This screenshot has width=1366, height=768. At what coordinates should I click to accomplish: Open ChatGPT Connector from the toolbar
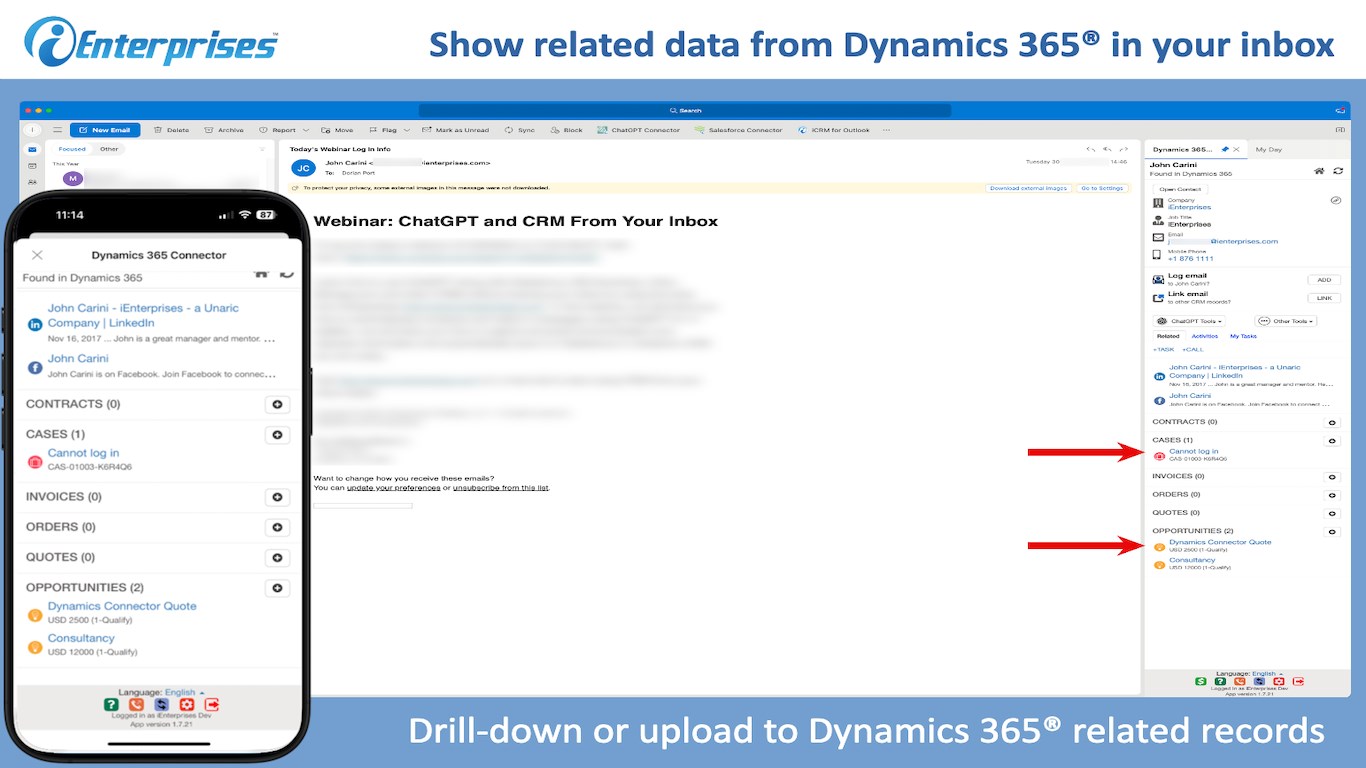[639, 130]
